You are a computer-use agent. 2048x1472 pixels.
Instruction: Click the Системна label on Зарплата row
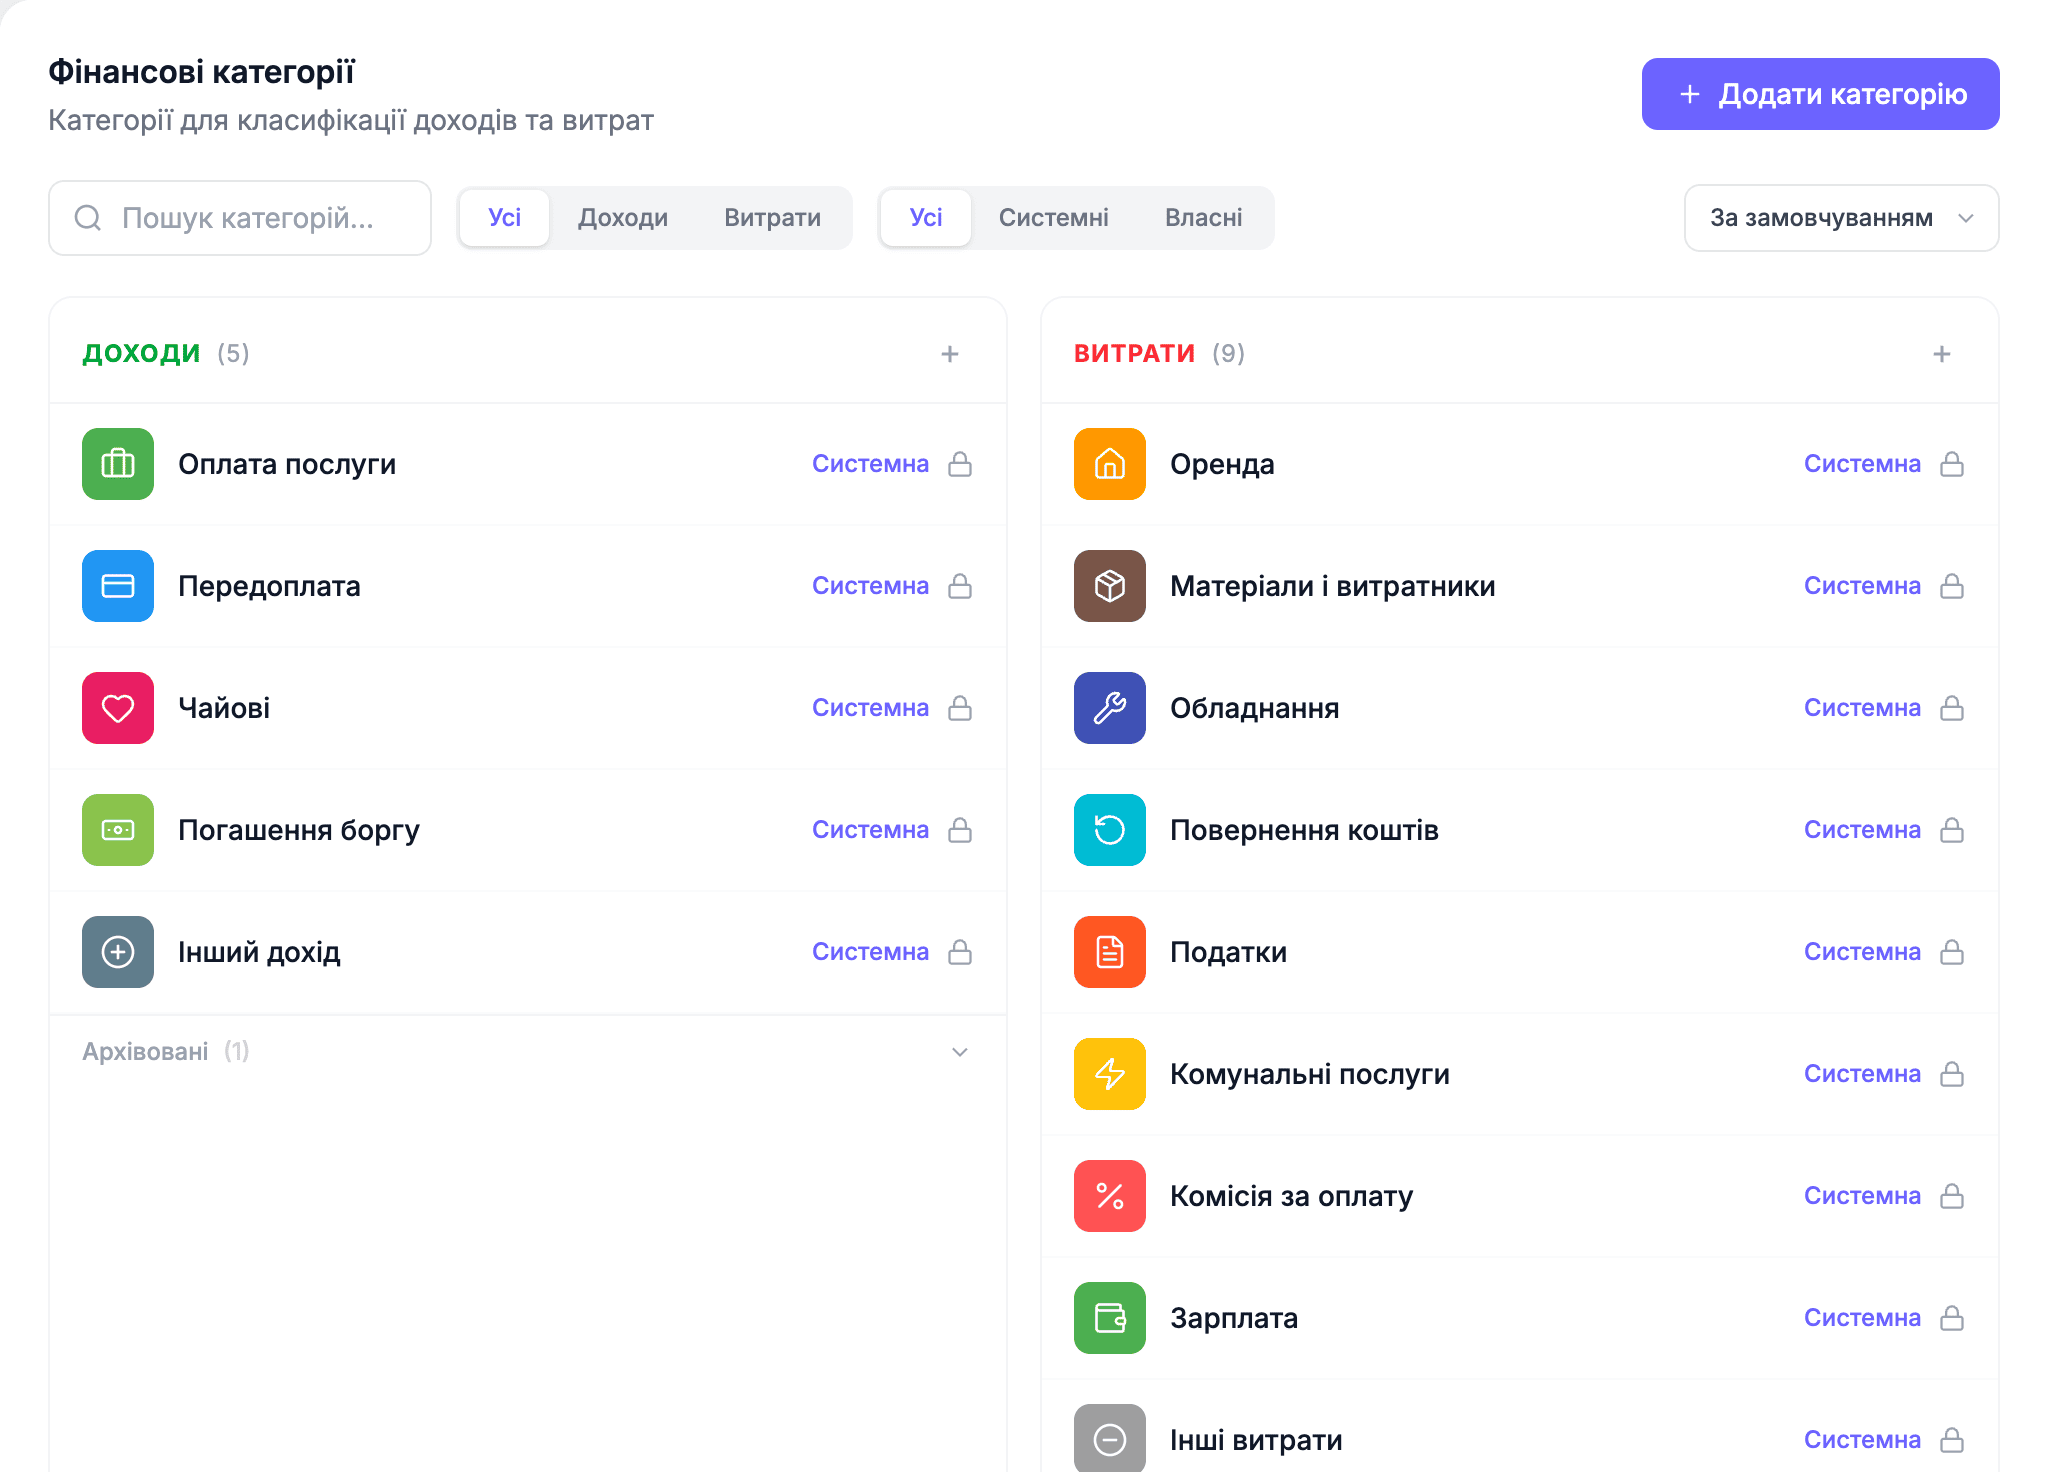[x=1862, y=1318]
